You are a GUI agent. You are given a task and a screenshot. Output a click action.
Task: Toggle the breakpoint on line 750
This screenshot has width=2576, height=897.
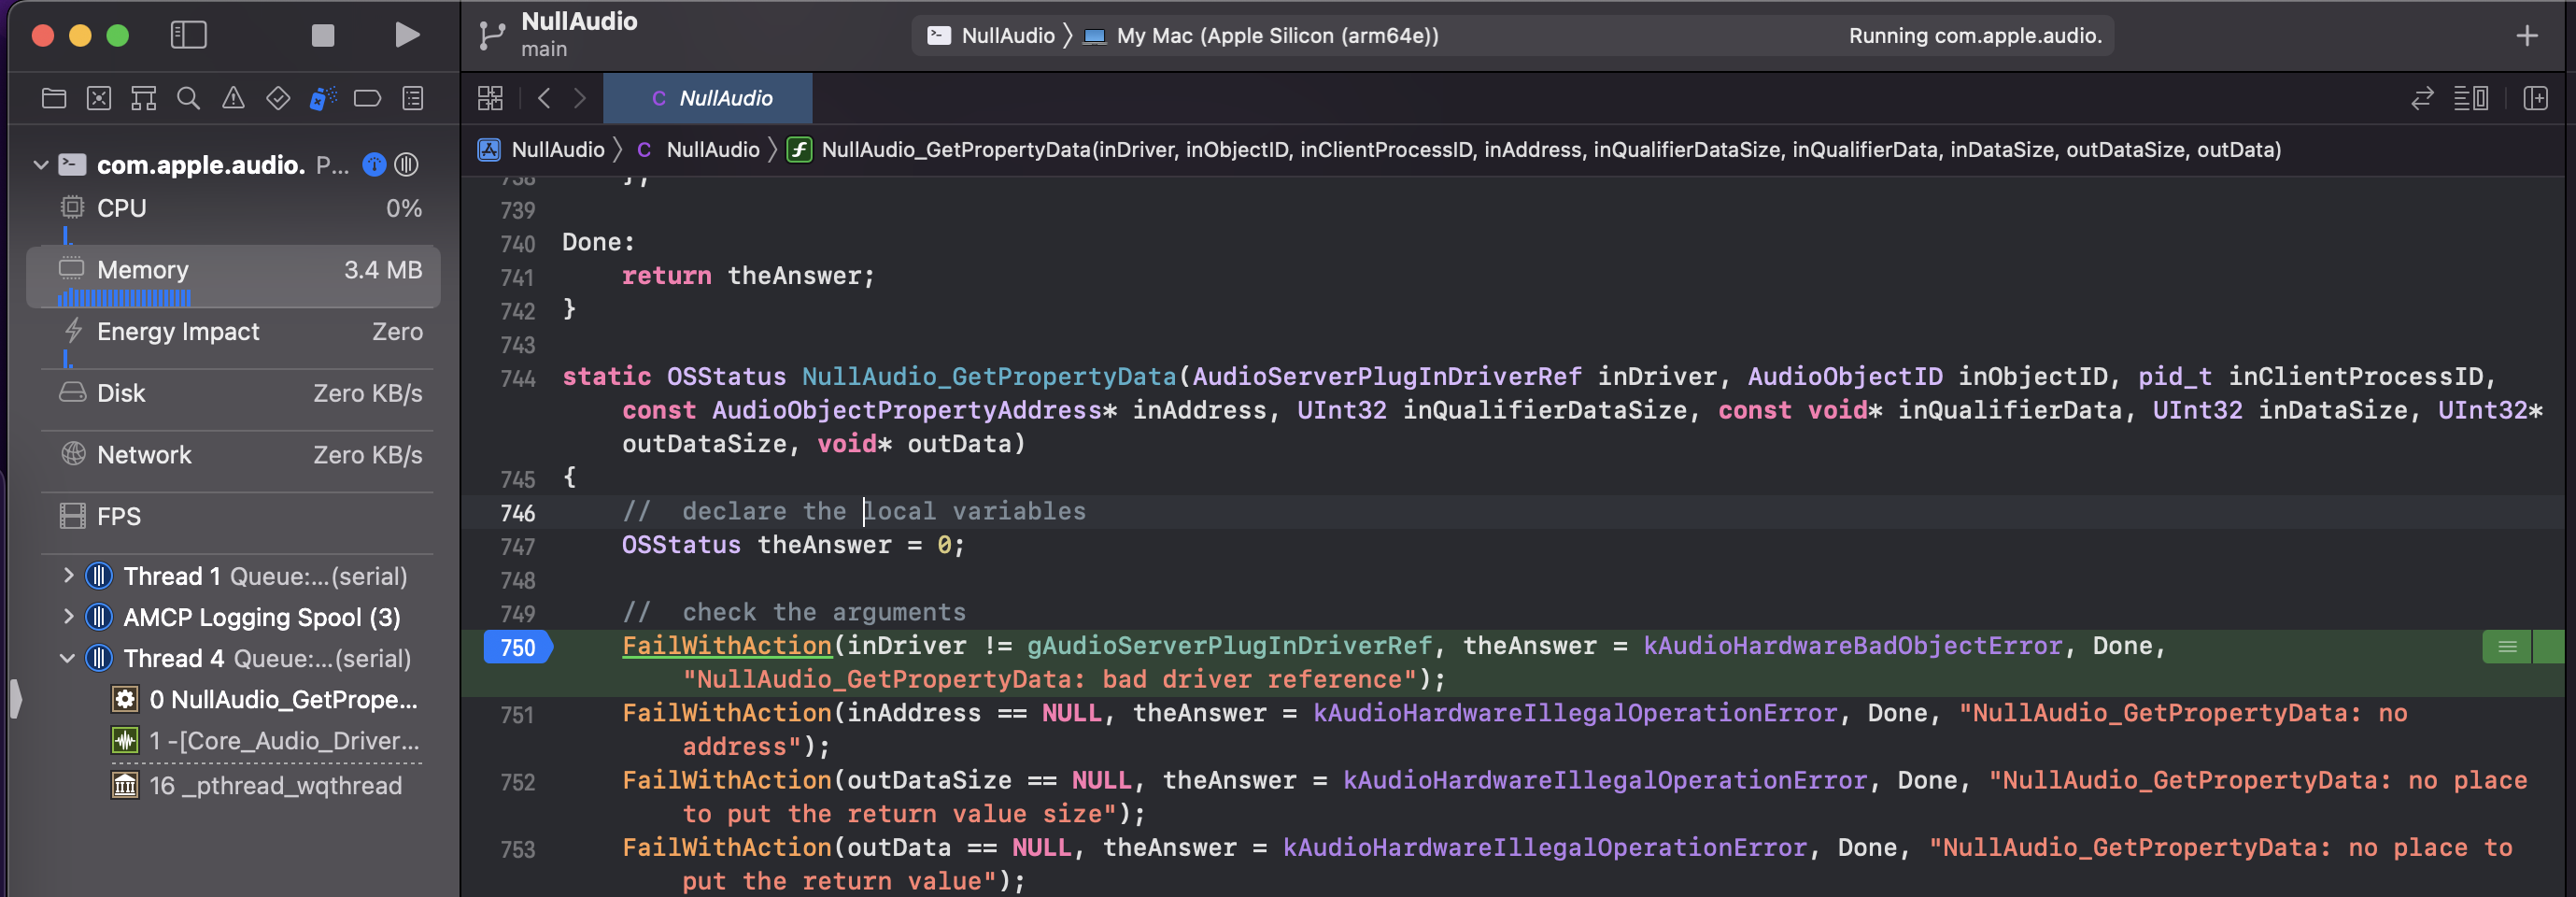tap(517, 647)
